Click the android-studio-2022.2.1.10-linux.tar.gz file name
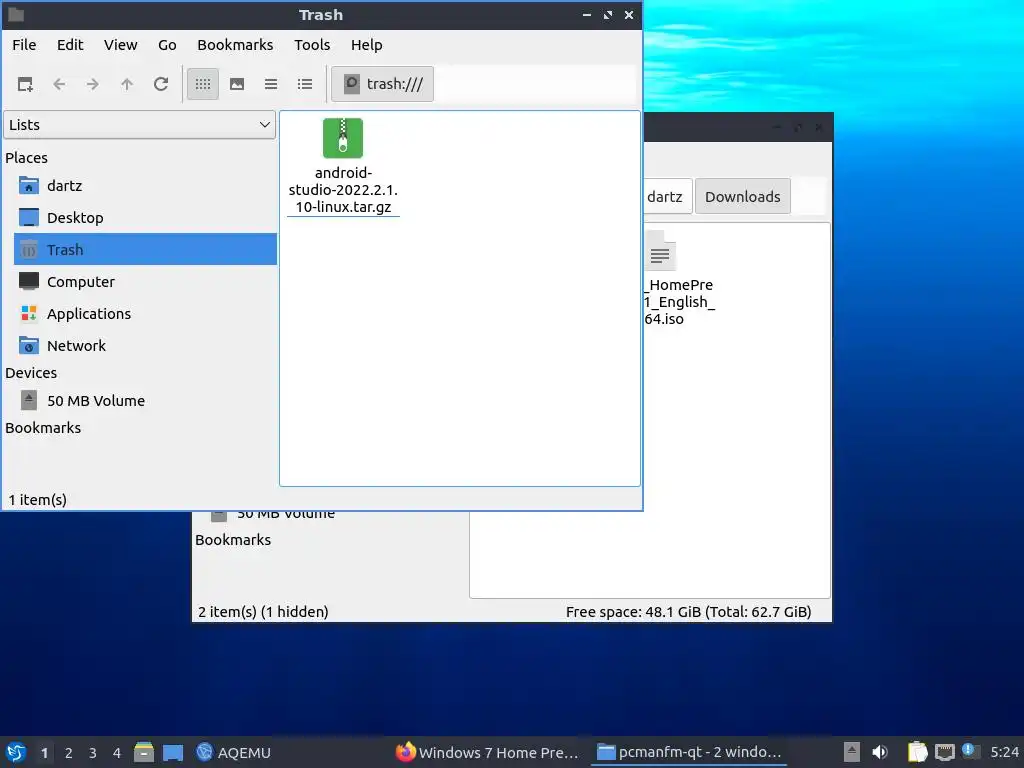This screenshot has width=1024, height=768. pos(343,190)
